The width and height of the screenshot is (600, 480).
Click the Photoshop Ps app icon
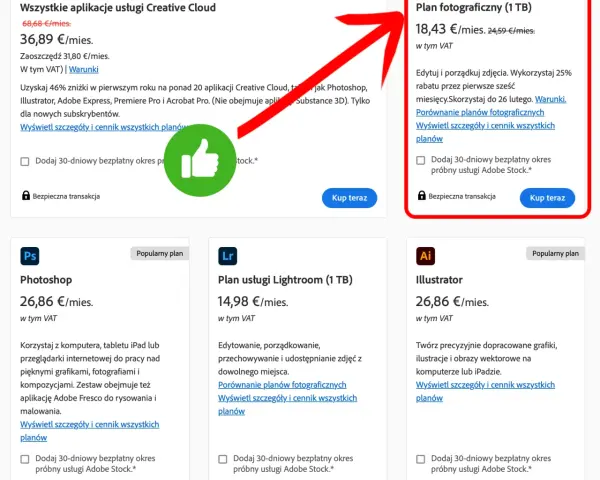[30, 256]
